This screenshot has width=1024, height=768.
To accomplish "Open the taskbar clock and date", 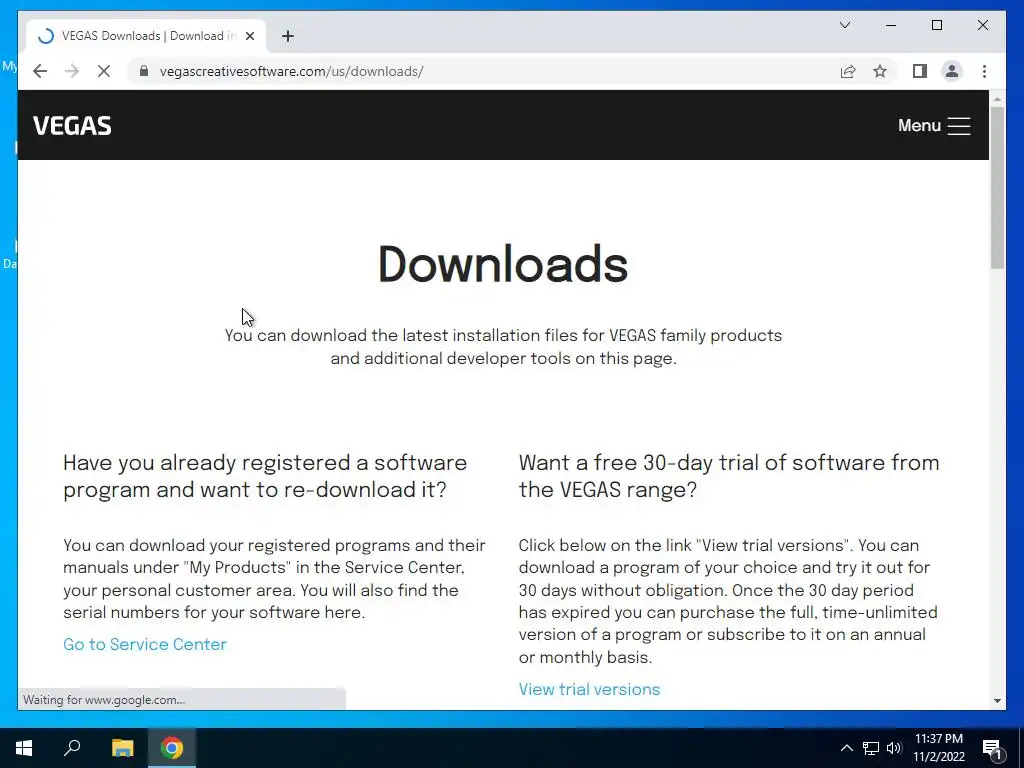I will (x=938, y=748).
